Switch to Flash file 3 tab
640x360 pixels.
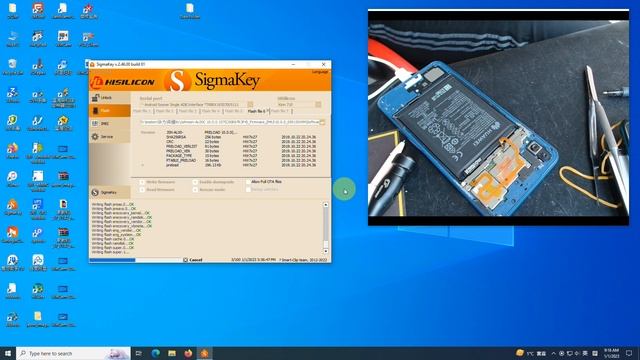(188, 111)
